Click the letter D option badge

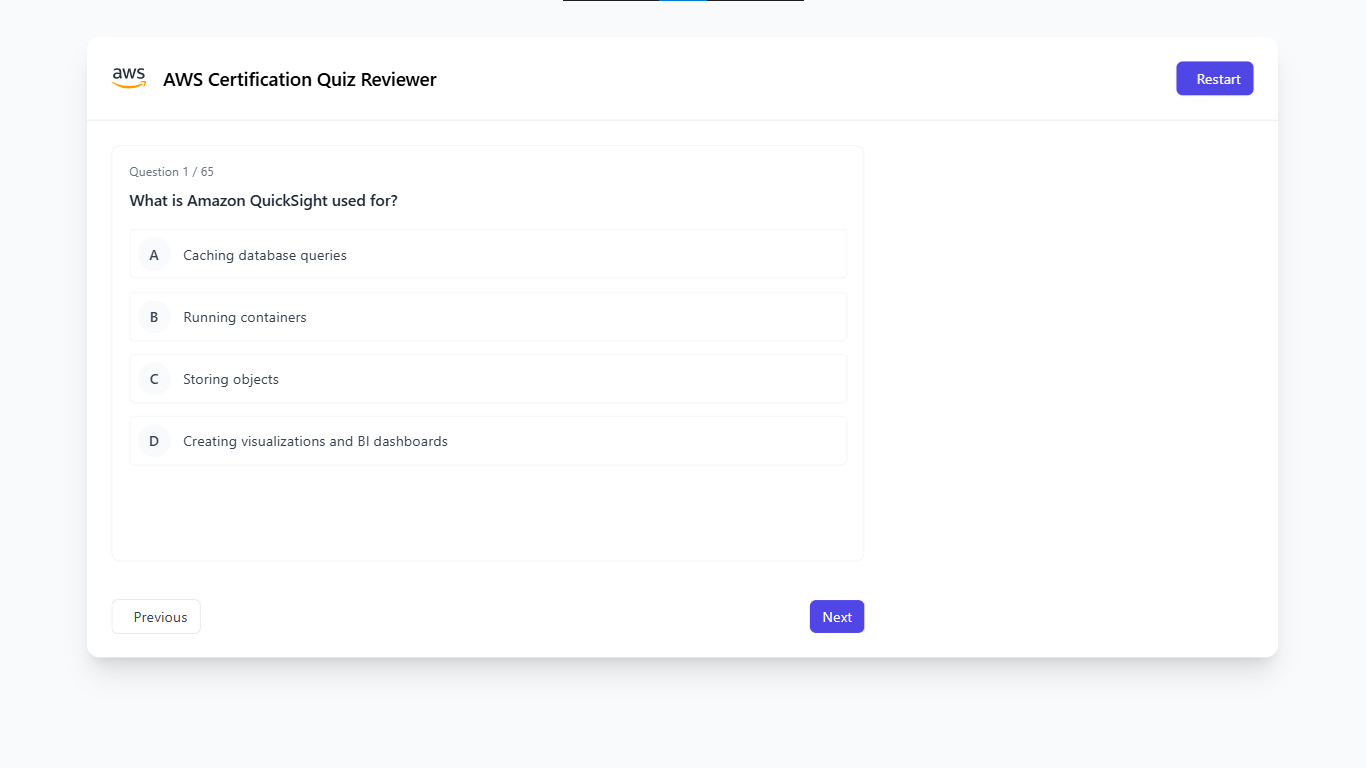pos(154,441)
